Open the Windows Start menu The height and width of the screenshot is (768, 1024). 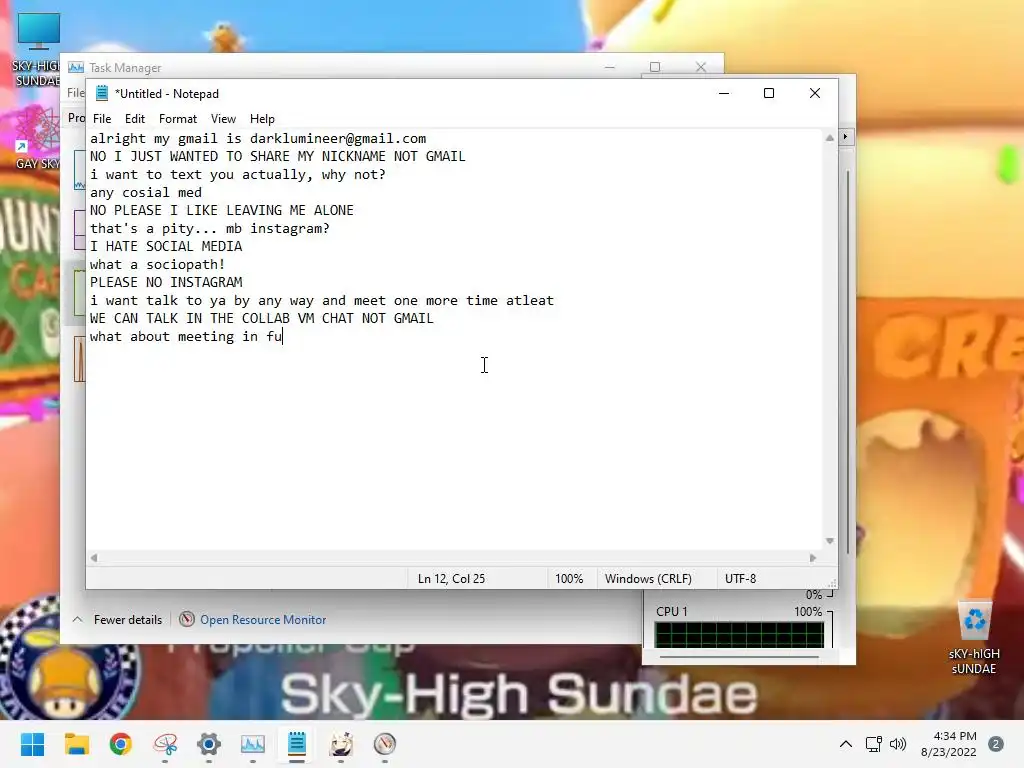click(x=32, y=744)
